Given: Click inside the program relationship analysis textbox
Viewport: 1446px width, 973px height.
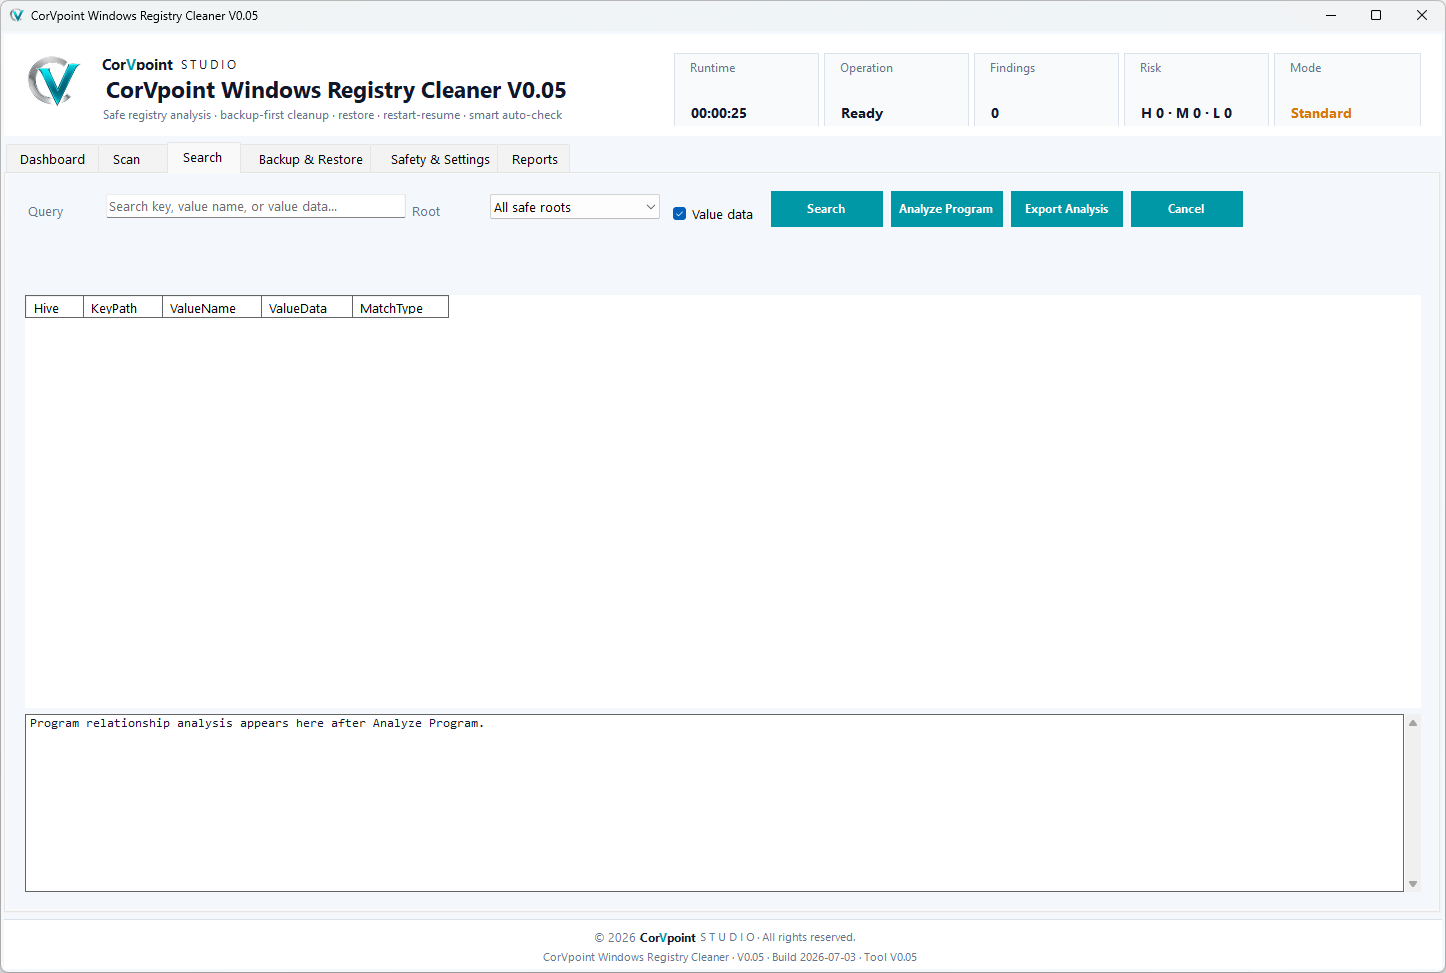Looking at the screenshot, I should 714,803.
